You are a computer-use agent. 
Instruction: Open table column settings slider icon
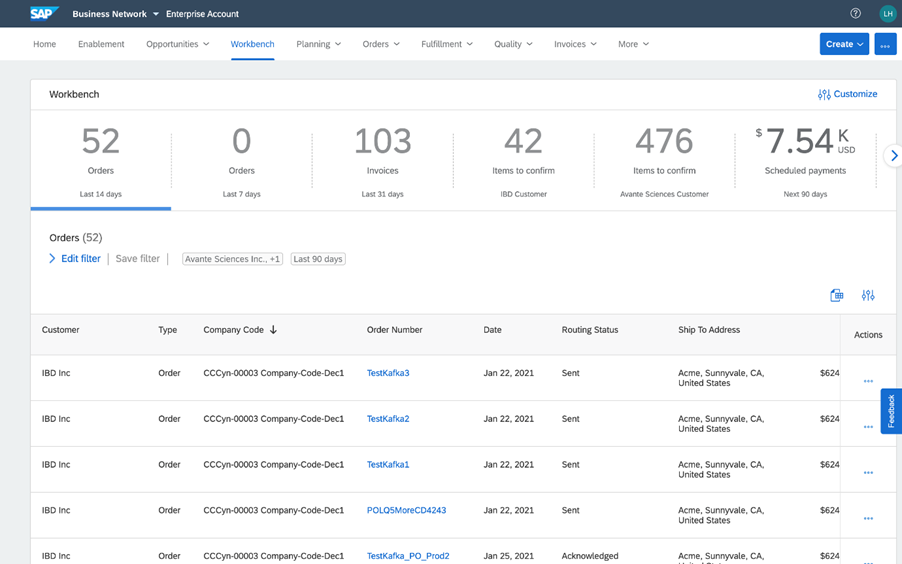coord(868,295)
